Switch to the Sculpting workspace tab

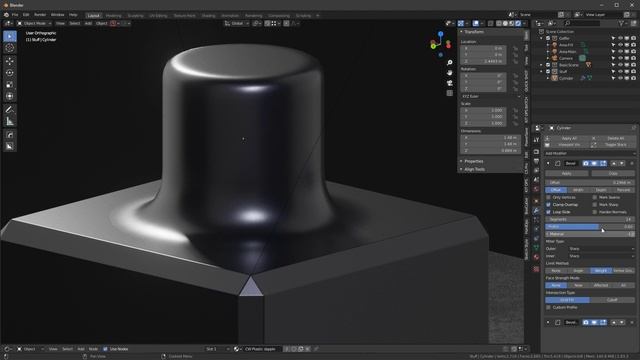tap(136, 16)
